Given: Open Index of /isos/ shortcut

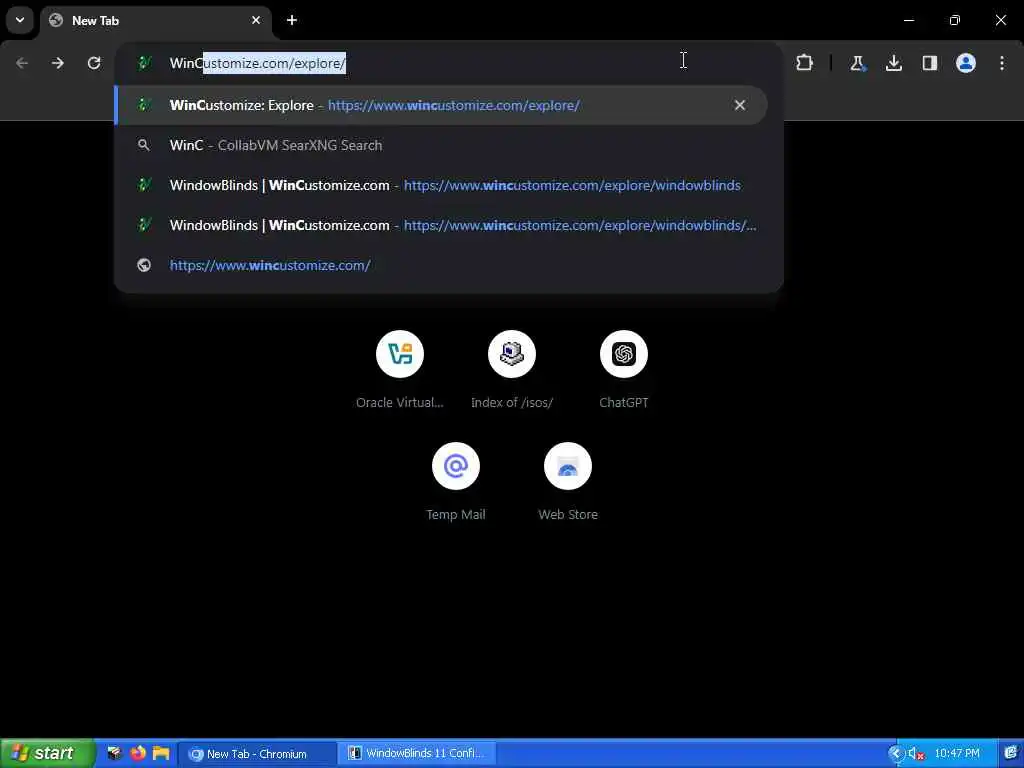Looking at the screenshot, I should (512, 370).
